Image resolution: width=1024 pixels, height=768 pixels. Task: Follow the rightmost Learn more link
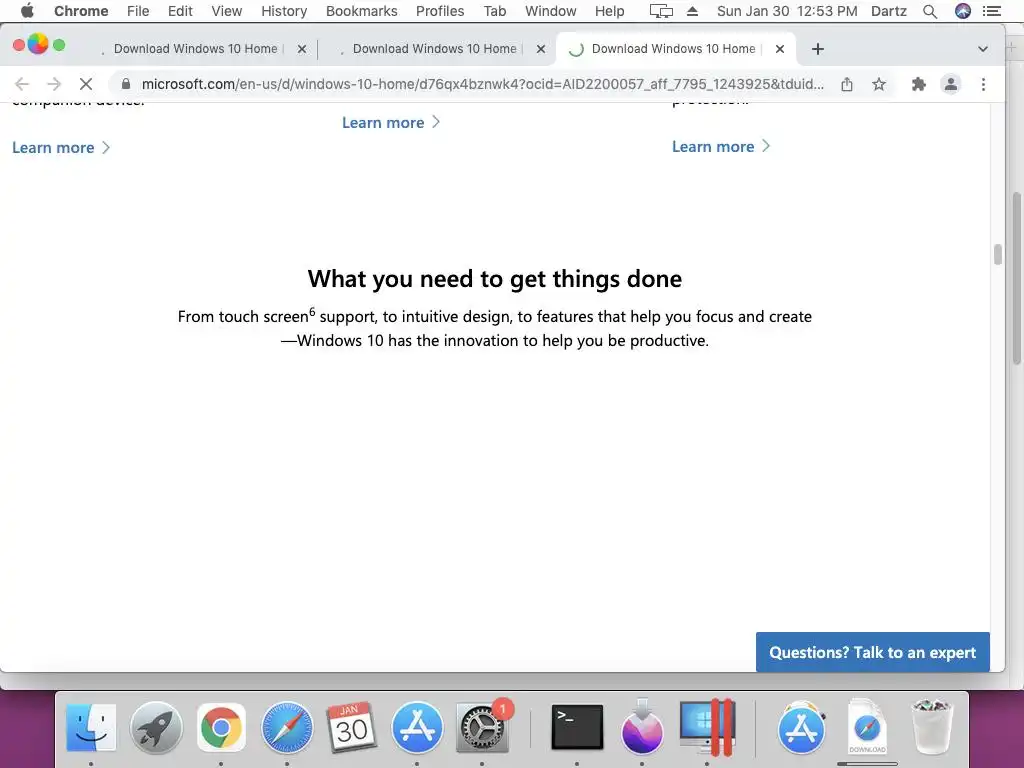(x=721, y=147)
